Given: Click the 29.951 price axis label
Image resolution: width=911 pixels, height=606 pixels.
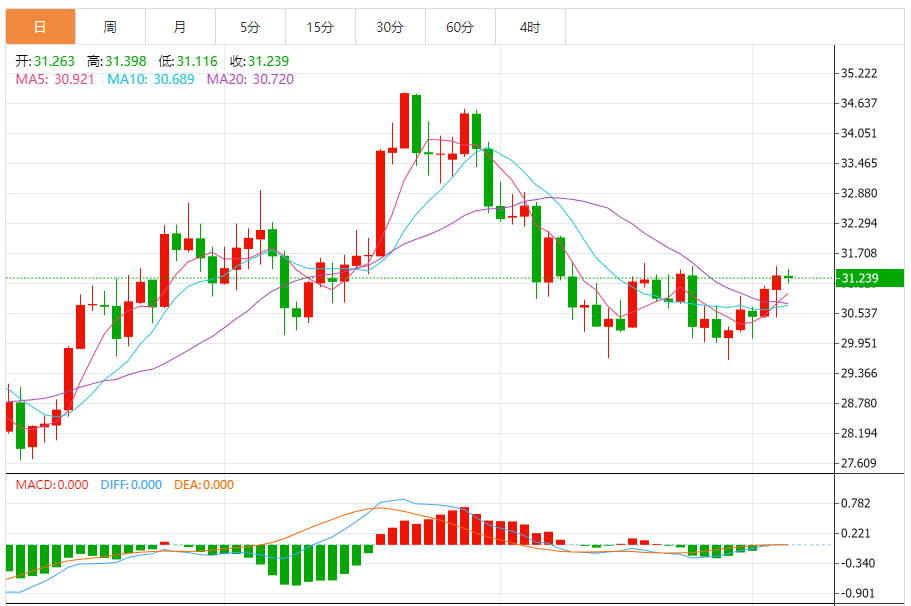Looking at the screenshot, I should tap(859, 343).
